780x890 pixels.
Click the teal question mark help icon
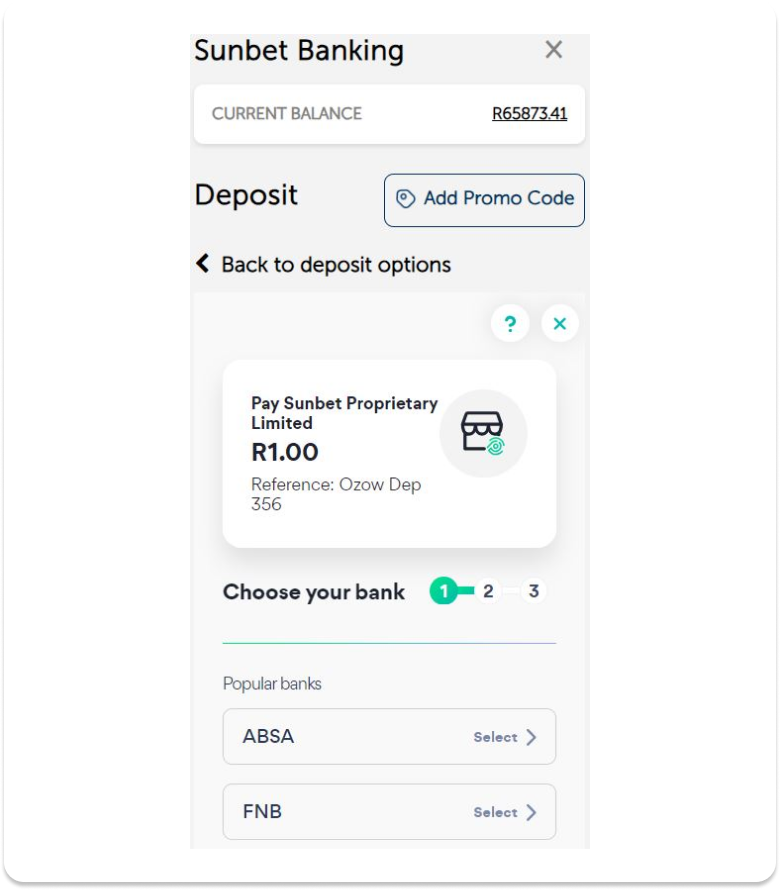510,324
